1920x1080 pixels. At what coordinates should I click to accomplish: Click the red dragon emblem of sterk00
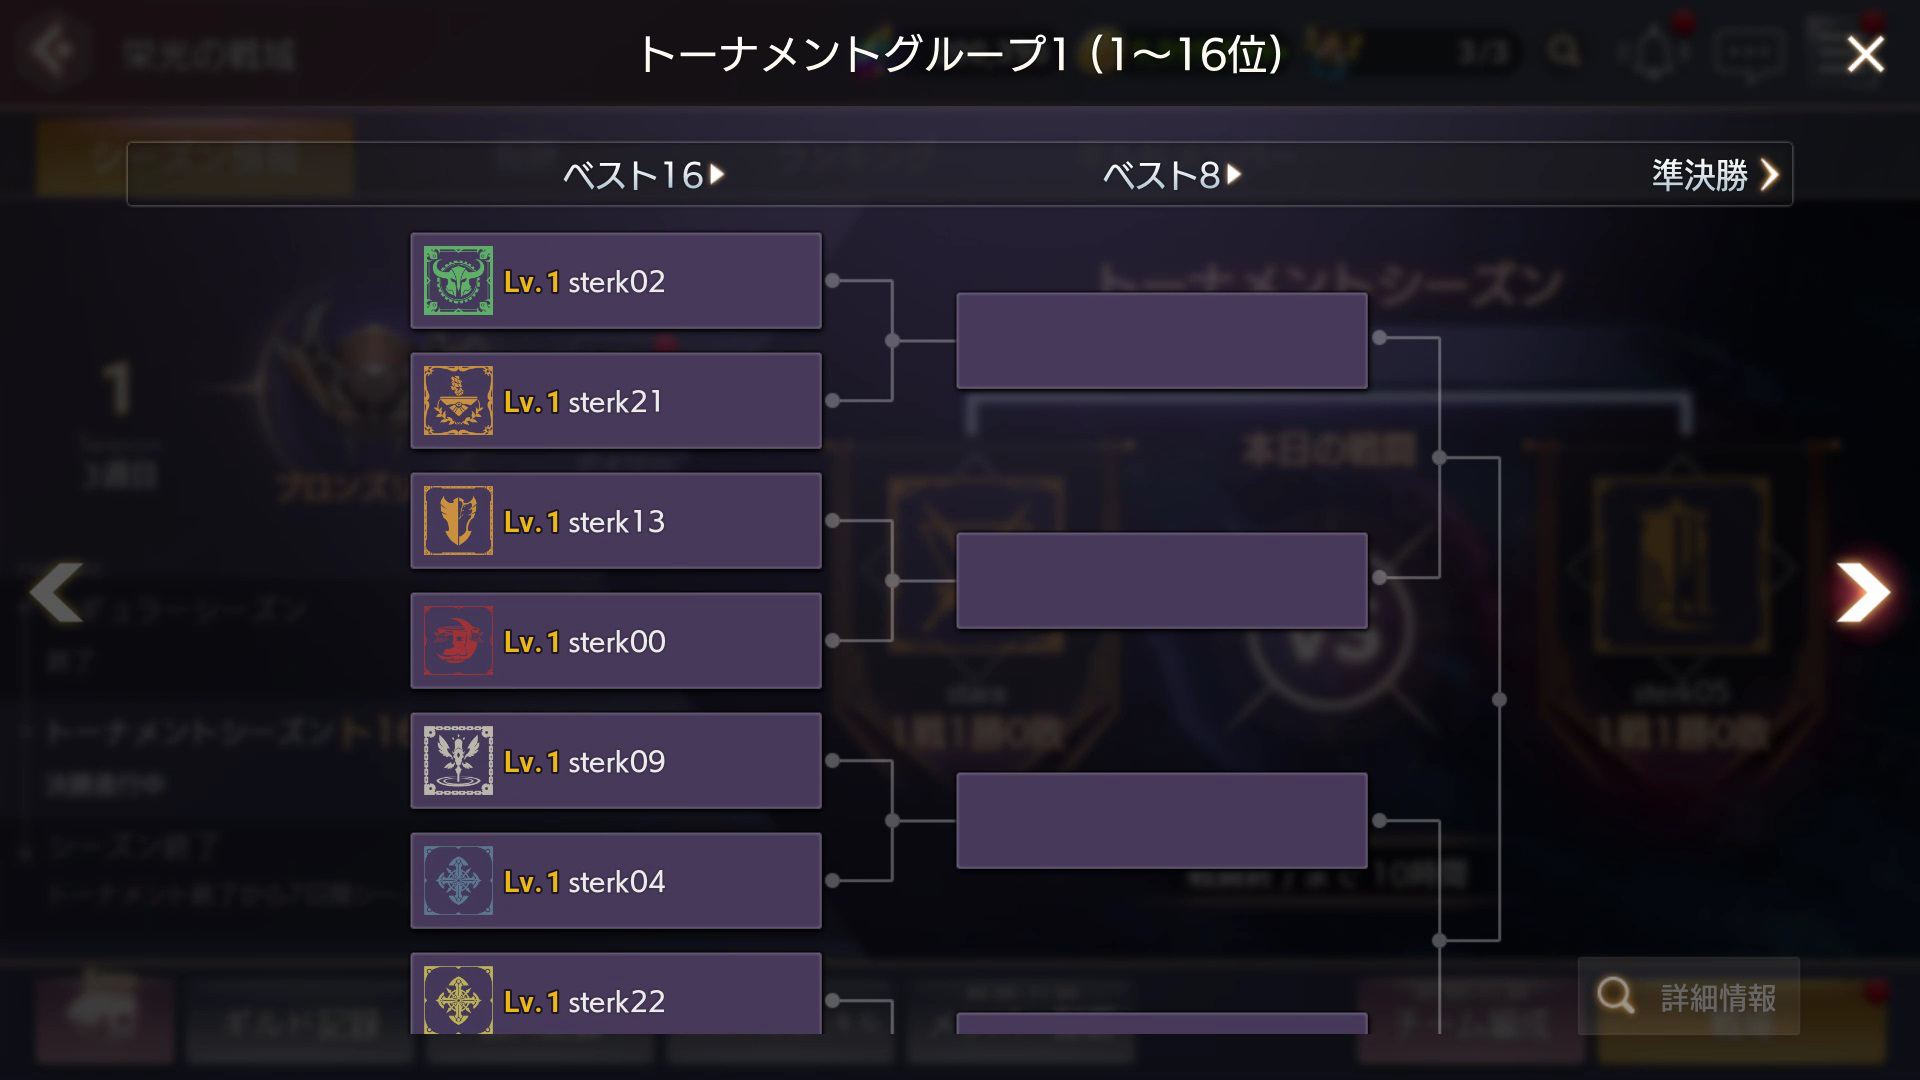pos(458,641)
